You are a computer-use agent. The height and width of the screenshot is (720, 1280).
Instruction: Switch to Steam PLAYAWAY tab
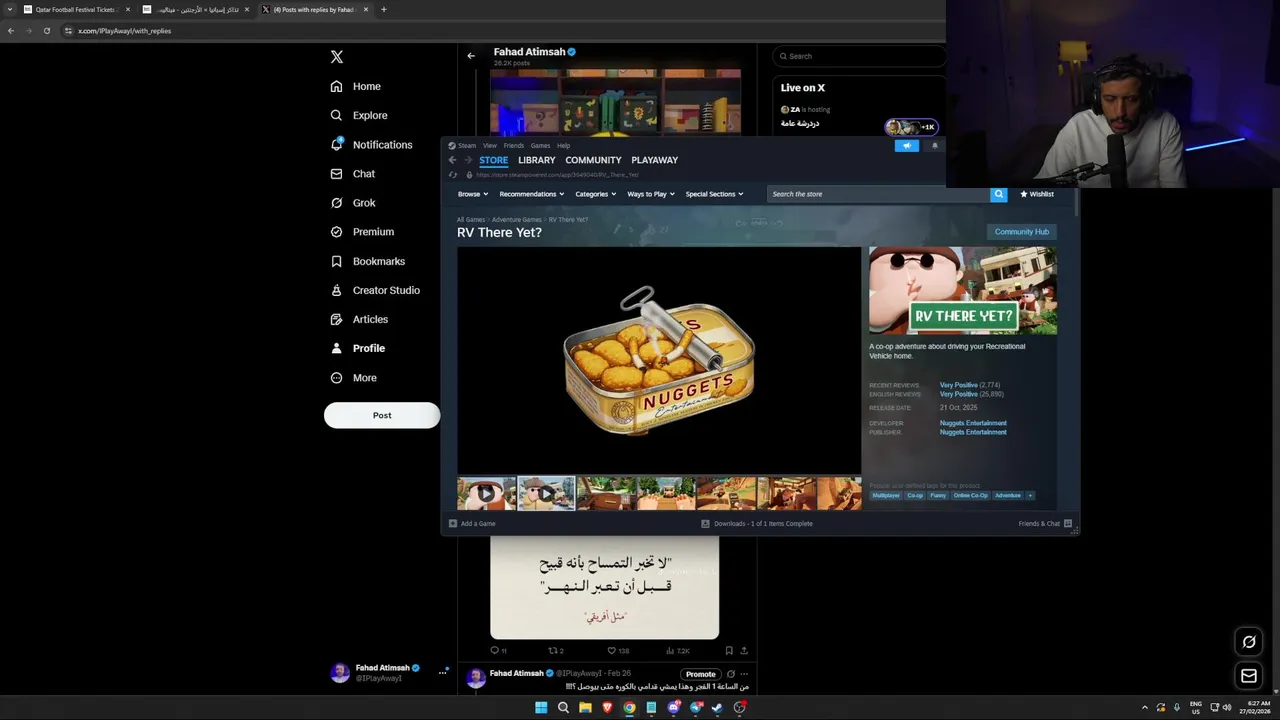(x=654, y=160)
